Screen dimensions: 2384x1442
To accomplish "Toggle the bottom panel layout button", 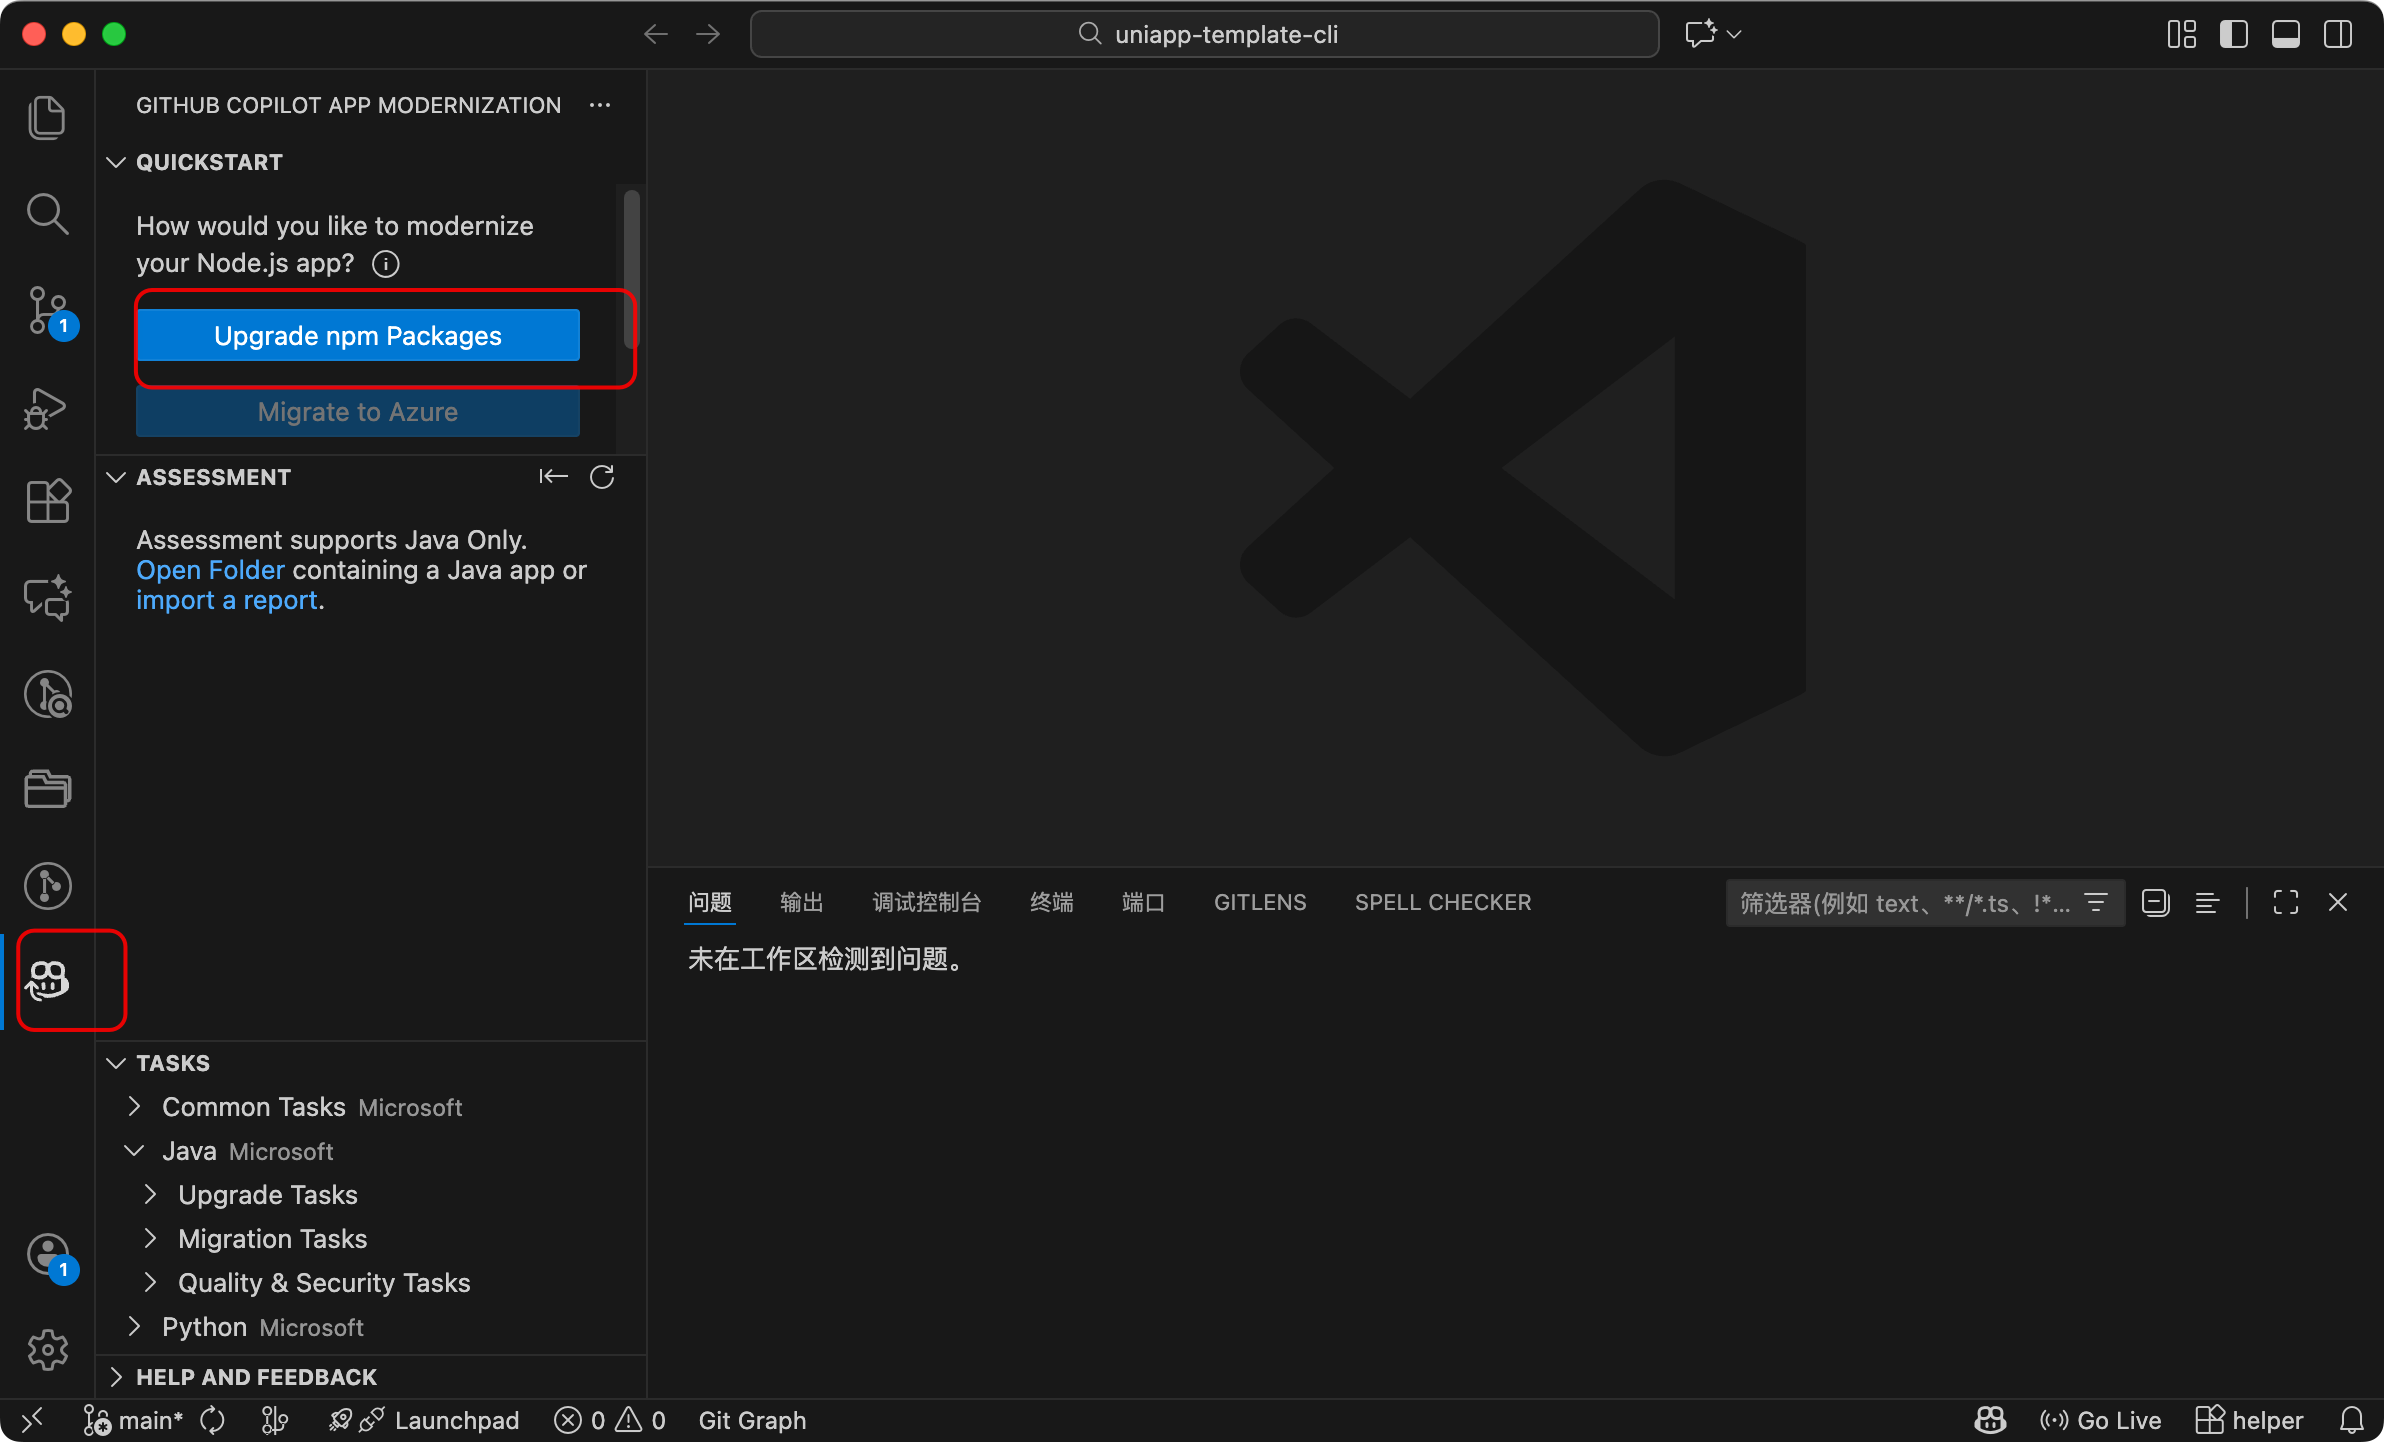I will (x=2285, y=34).
